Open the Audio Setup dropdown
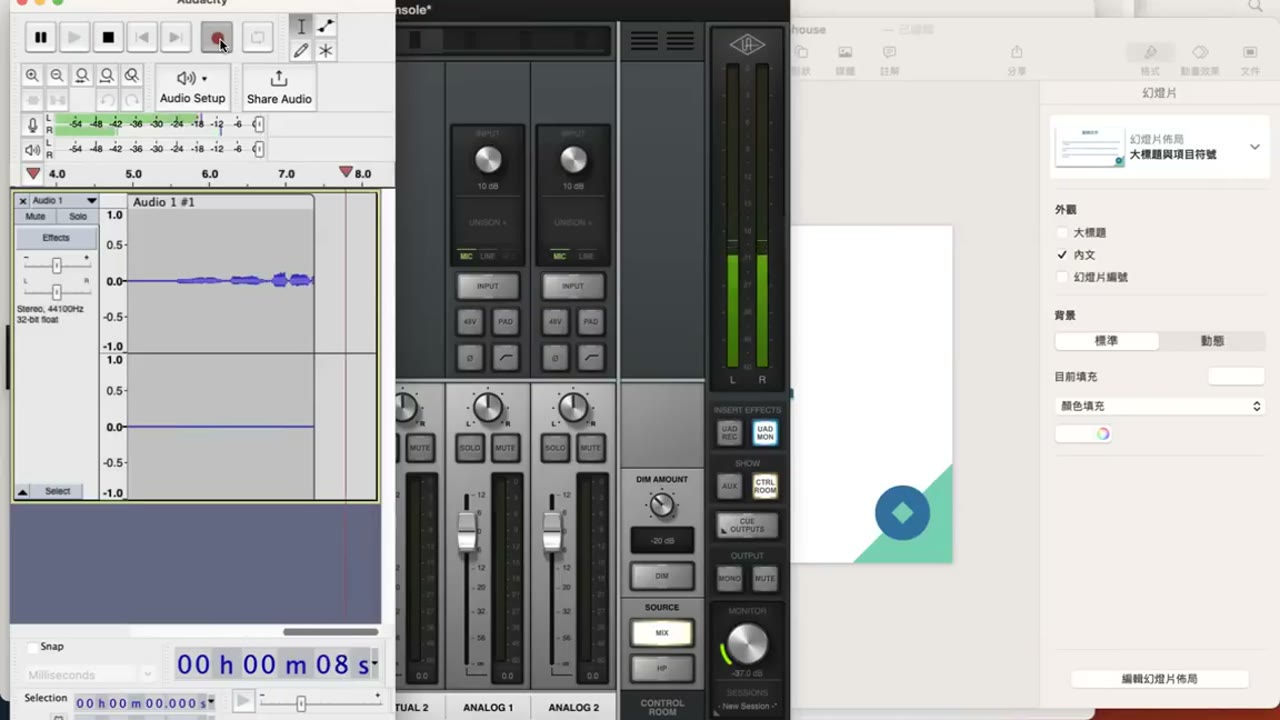The height and width of the screenshot is (720, 1280). [192, 87]
